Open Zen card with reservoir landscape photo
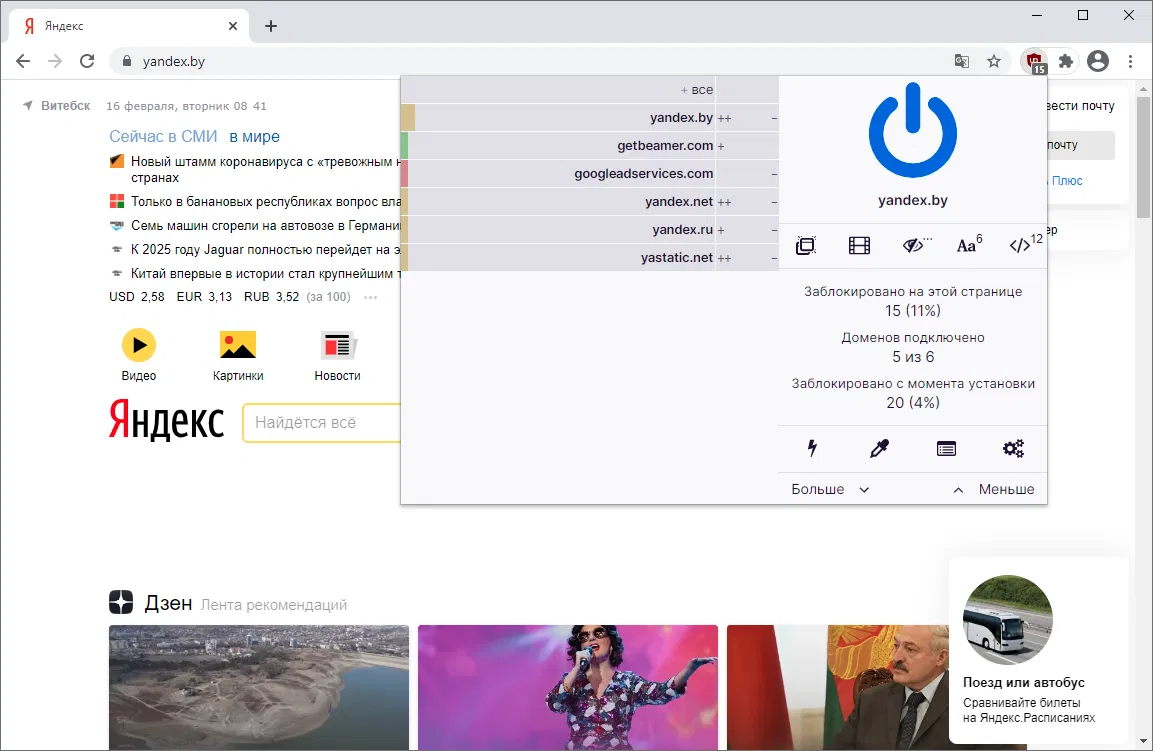 tap(259, 688)
